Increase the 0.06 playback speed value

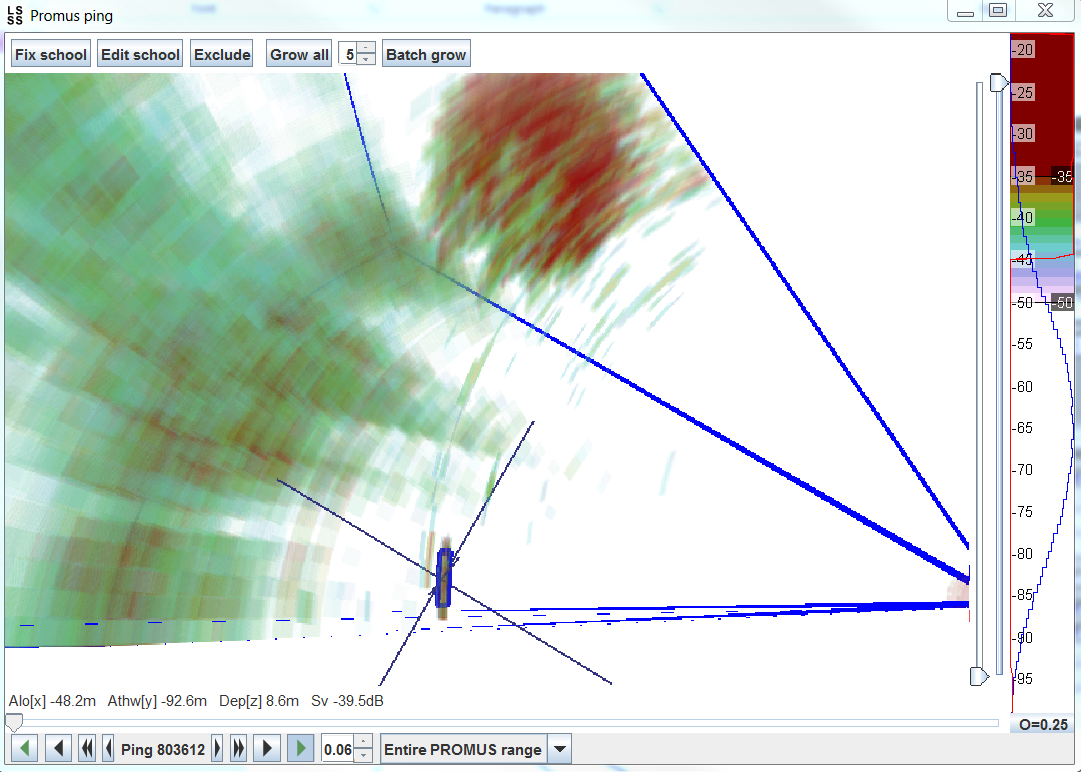(x=364, y=742)
